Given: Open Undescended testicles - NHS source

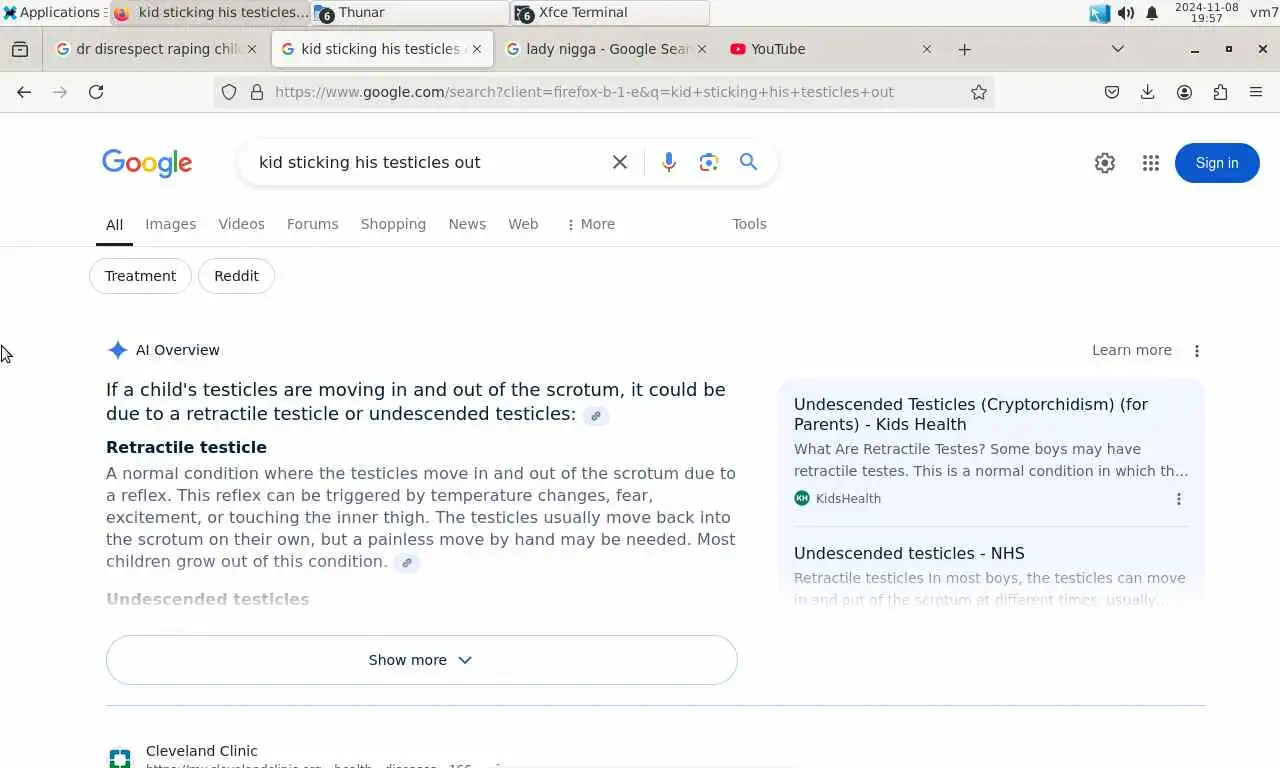Looking at the screenshot, I should [x=909, y=553].
